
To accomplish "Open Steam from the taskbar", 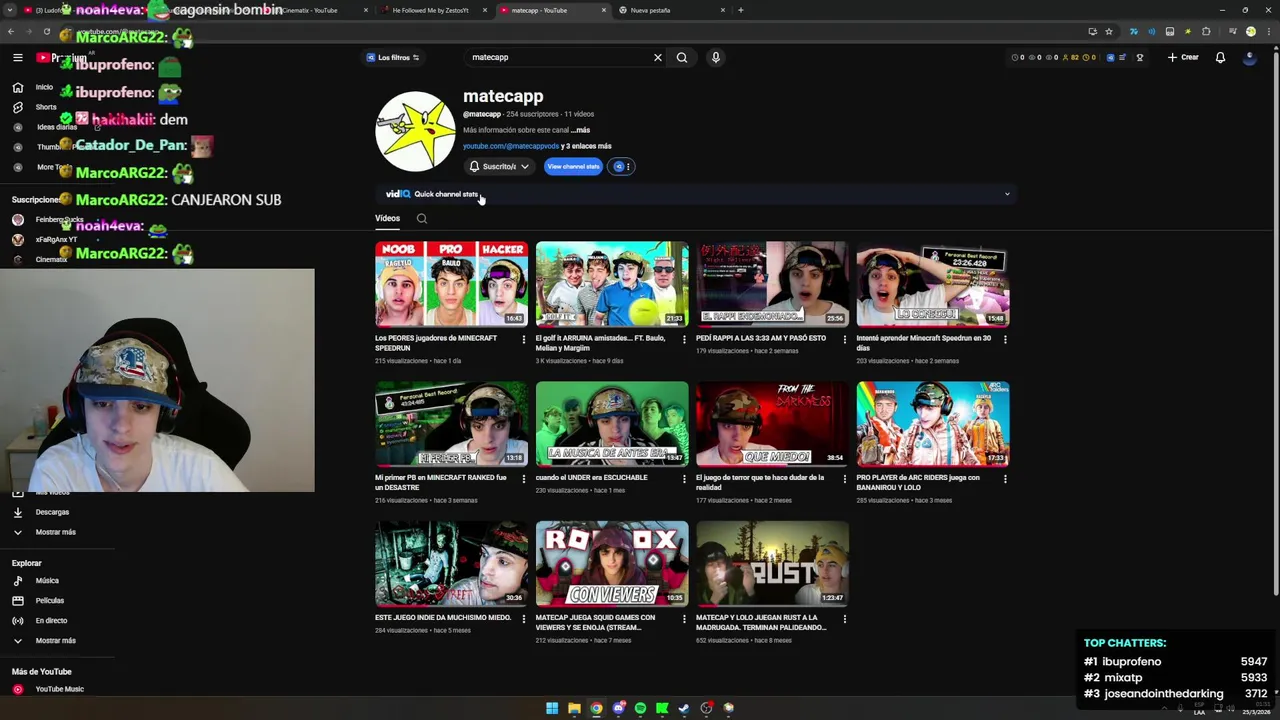I will [x=684, y=708].
